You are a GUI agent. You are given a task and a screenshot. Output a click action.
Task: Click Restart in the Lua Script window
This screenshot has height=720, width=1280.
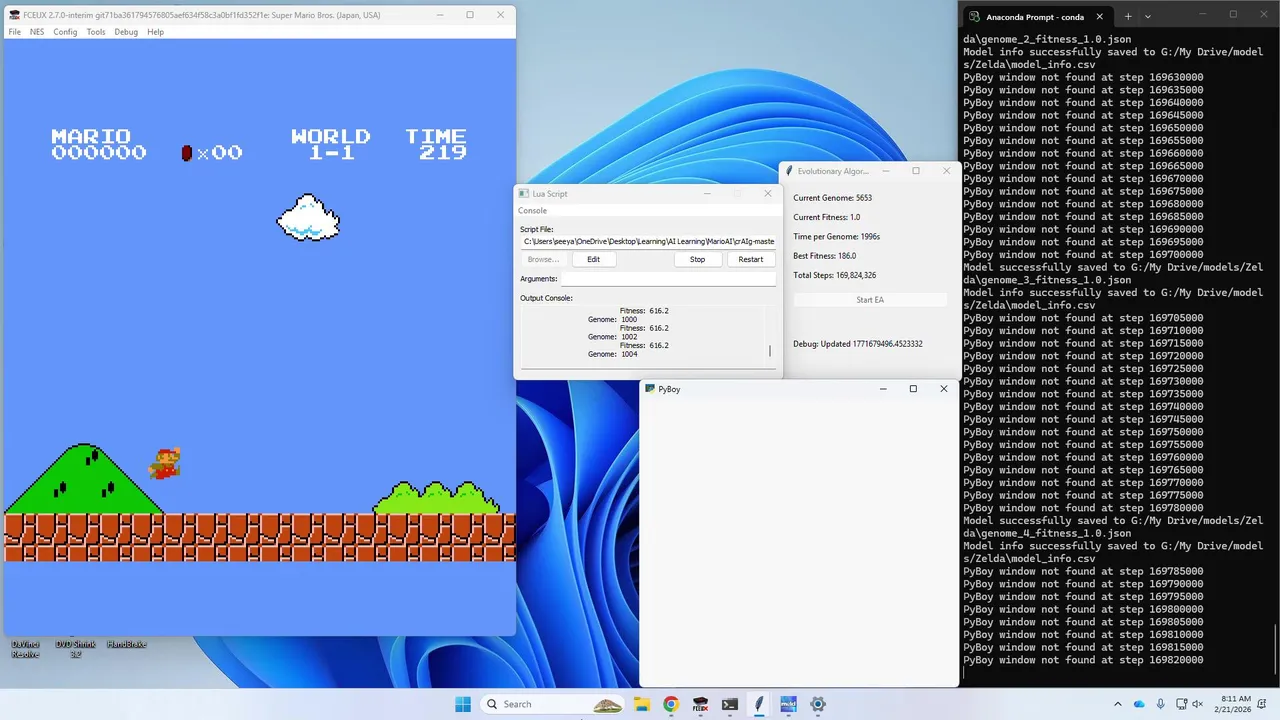751,259
